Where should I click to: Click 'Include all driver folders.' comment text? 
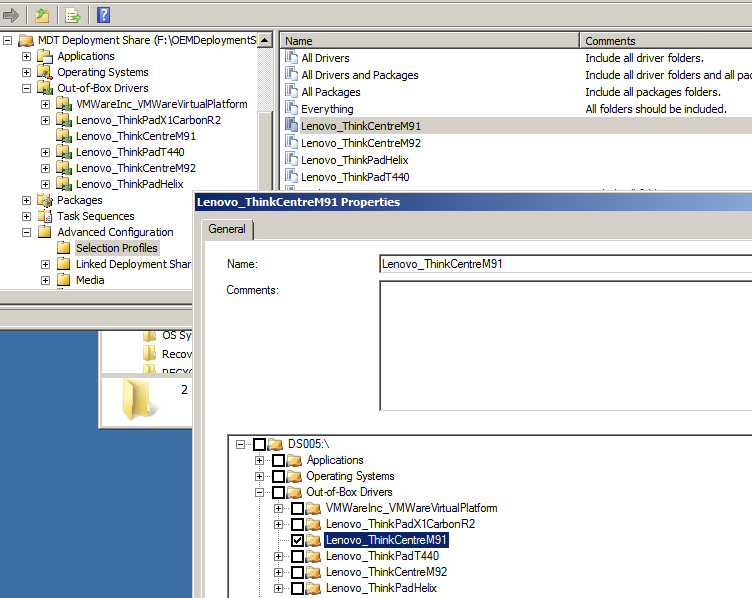coord(644,58)
